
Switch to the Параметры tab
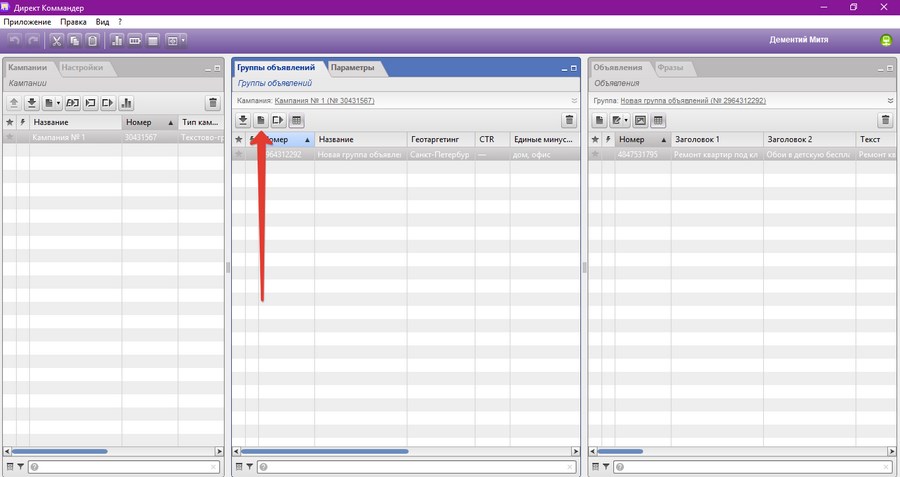coord(352,68)
